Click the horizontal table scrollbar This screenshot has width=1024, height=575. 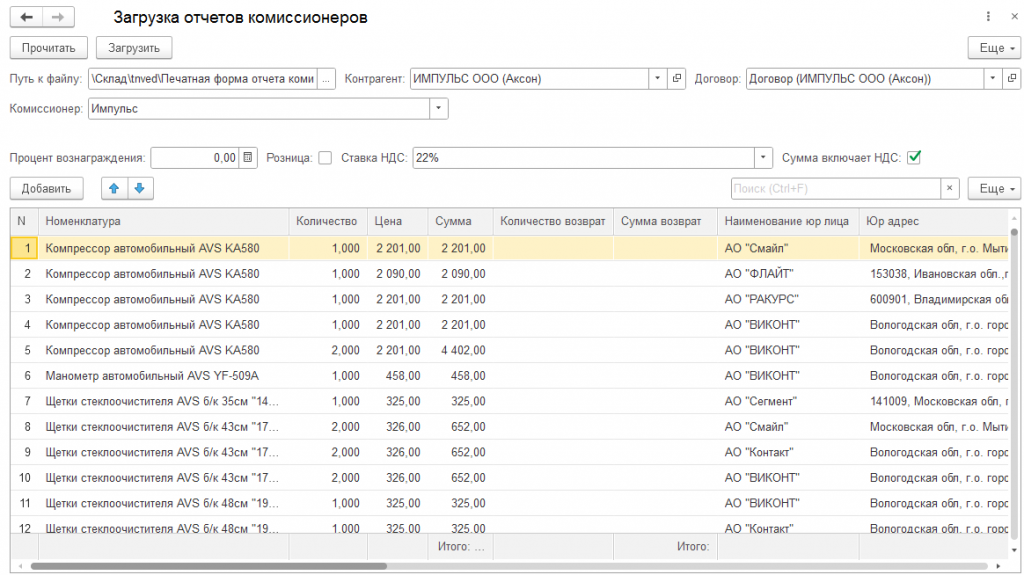[x=209, y=566]
